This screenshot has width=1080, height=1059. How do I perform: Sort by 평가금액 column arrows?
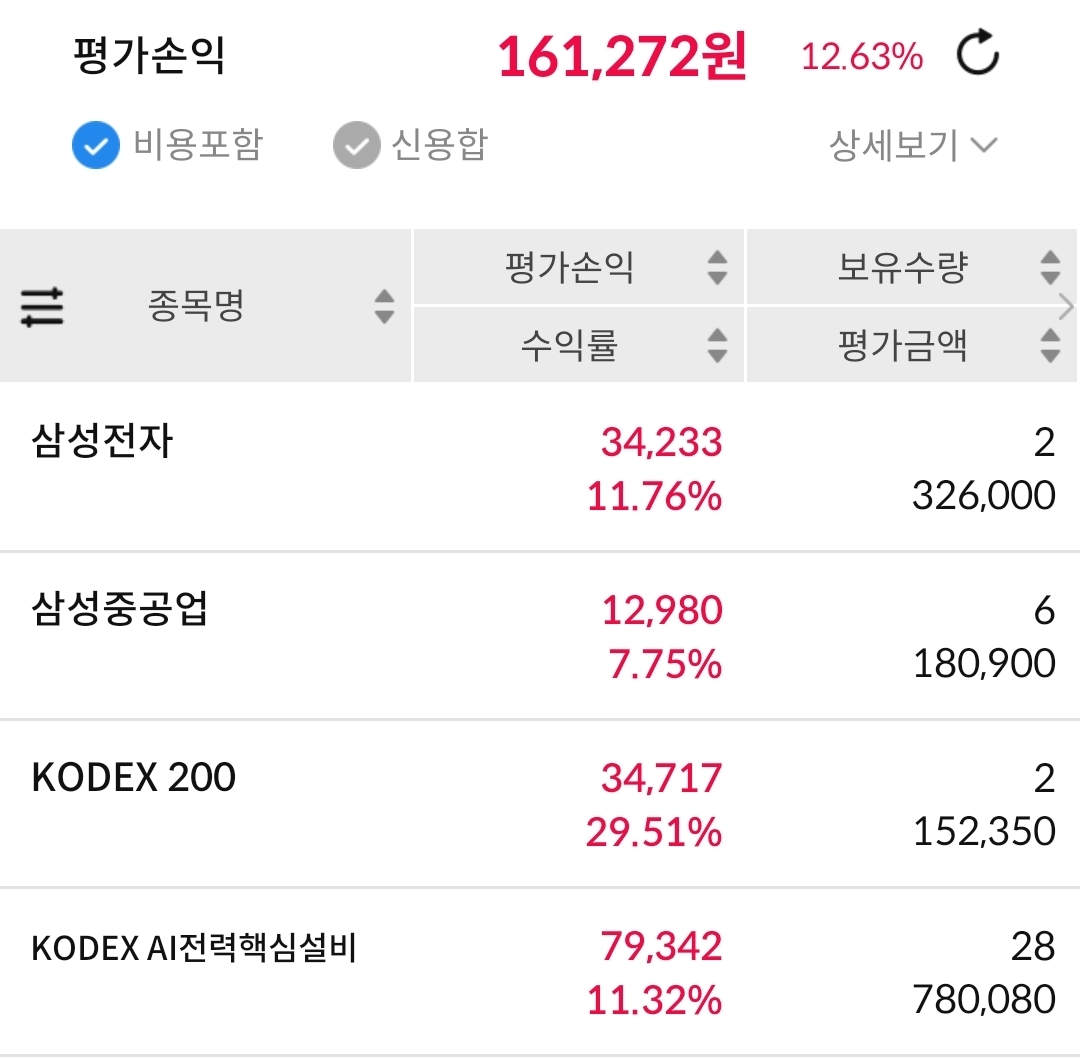(1049, 345)
